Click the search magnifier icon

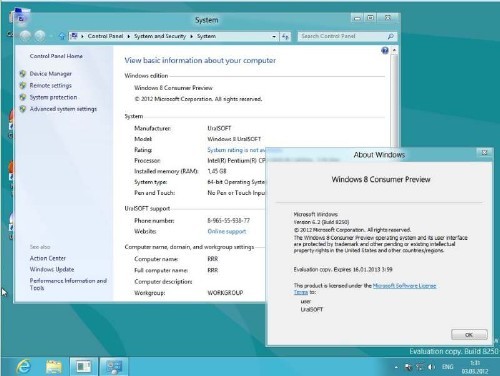tap(391, 36)
